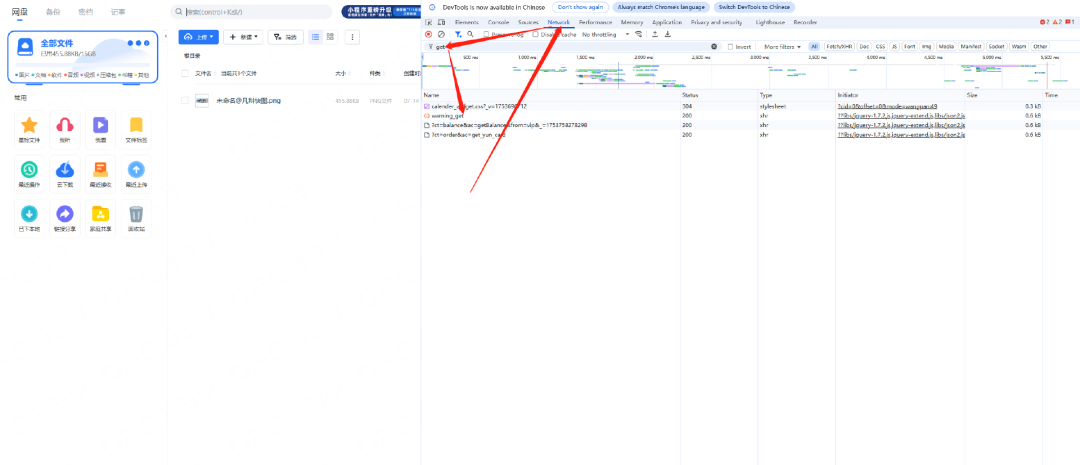The width and height of the screenshot is (1080, 465).
Task: Switch to the Console tab
Action: coord(499,23)
